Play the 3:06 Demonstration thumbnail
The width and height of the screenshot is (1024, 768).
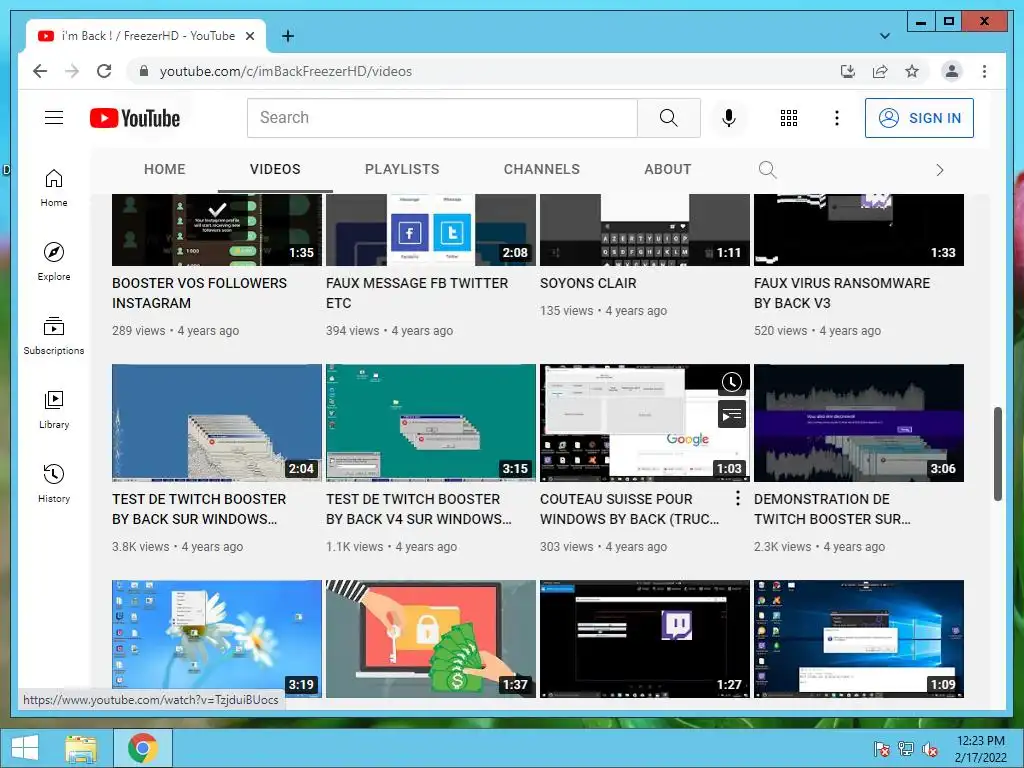point(859,423)
